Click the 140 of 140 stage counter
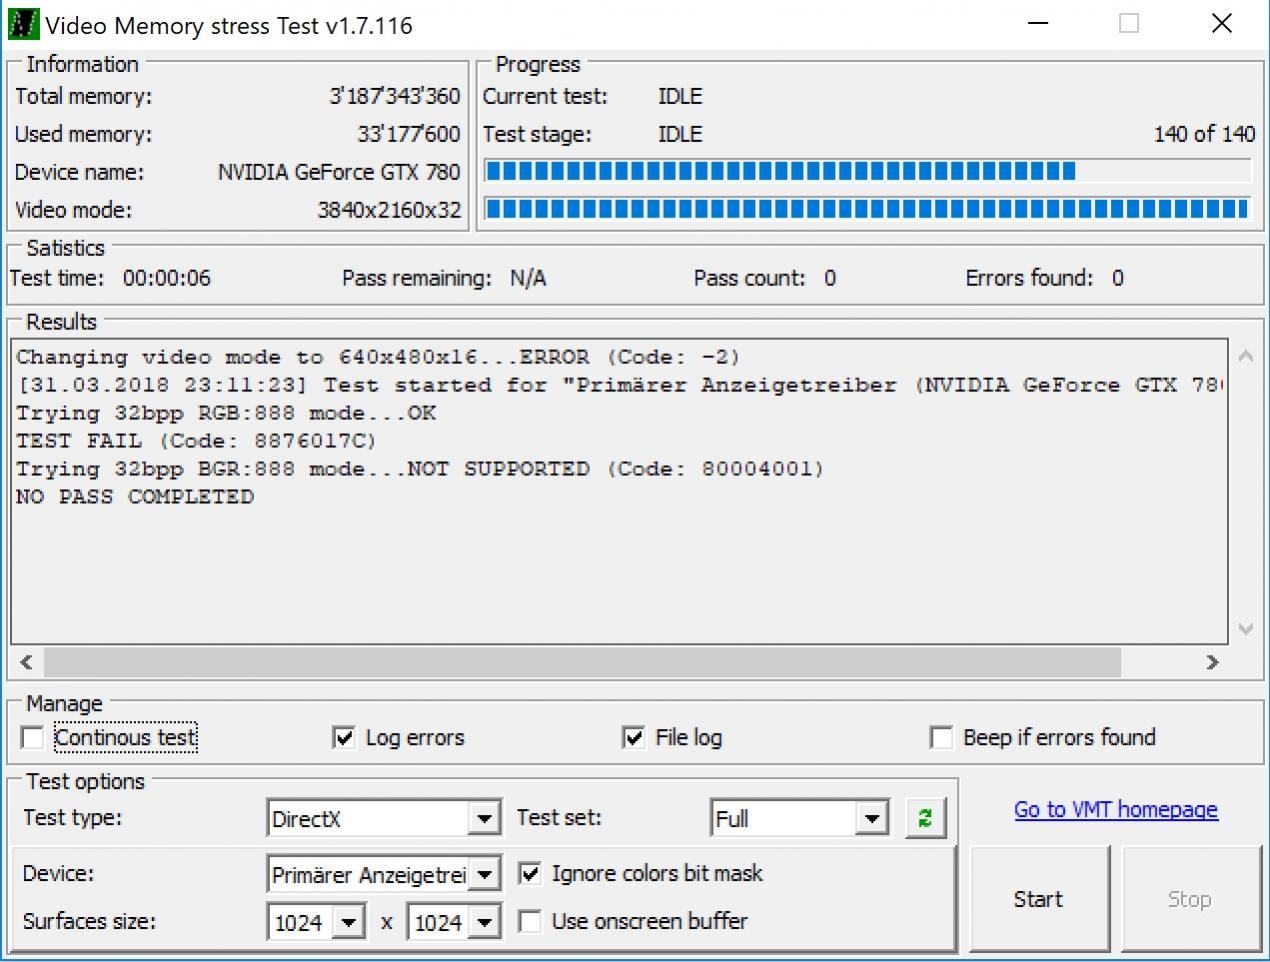The image size is (1270, 962). (1204, 134)
